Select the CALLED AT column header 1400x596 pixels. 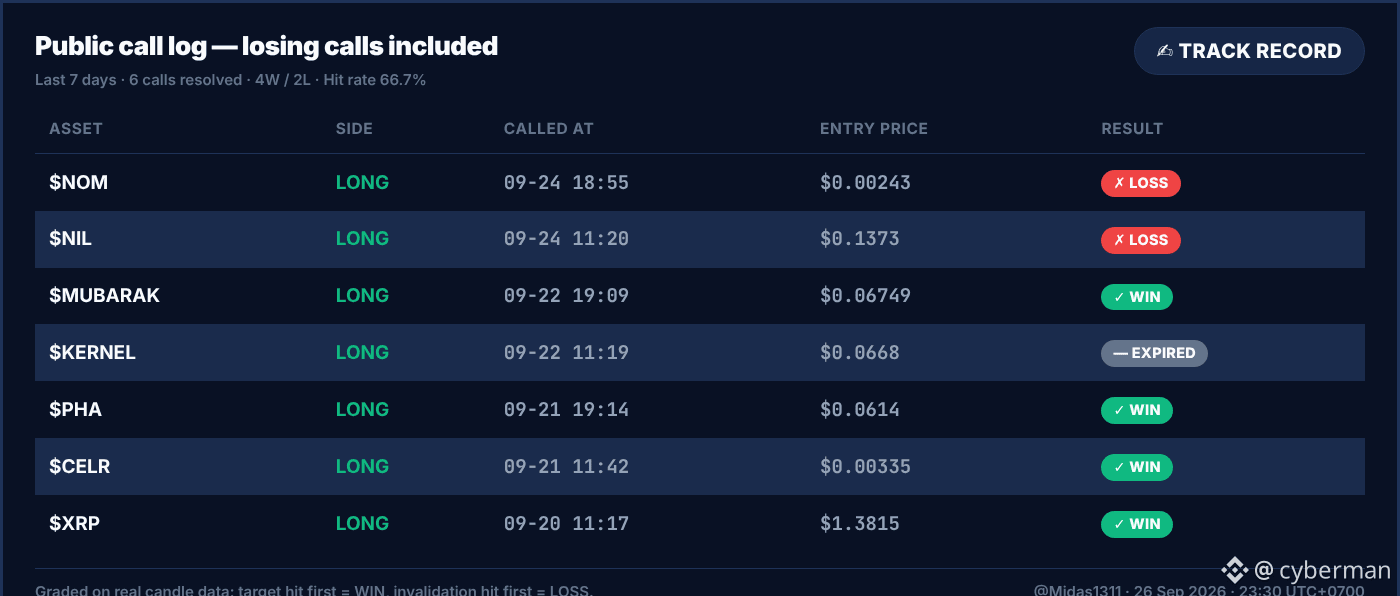549,129
